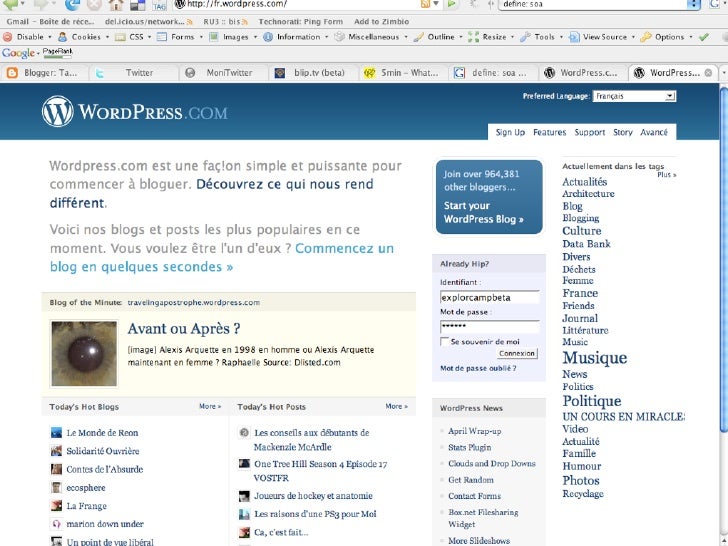Viewport: 728px width, 546px height.
Task: Click the green checkmark validation icon
Action: pos(703,37)
